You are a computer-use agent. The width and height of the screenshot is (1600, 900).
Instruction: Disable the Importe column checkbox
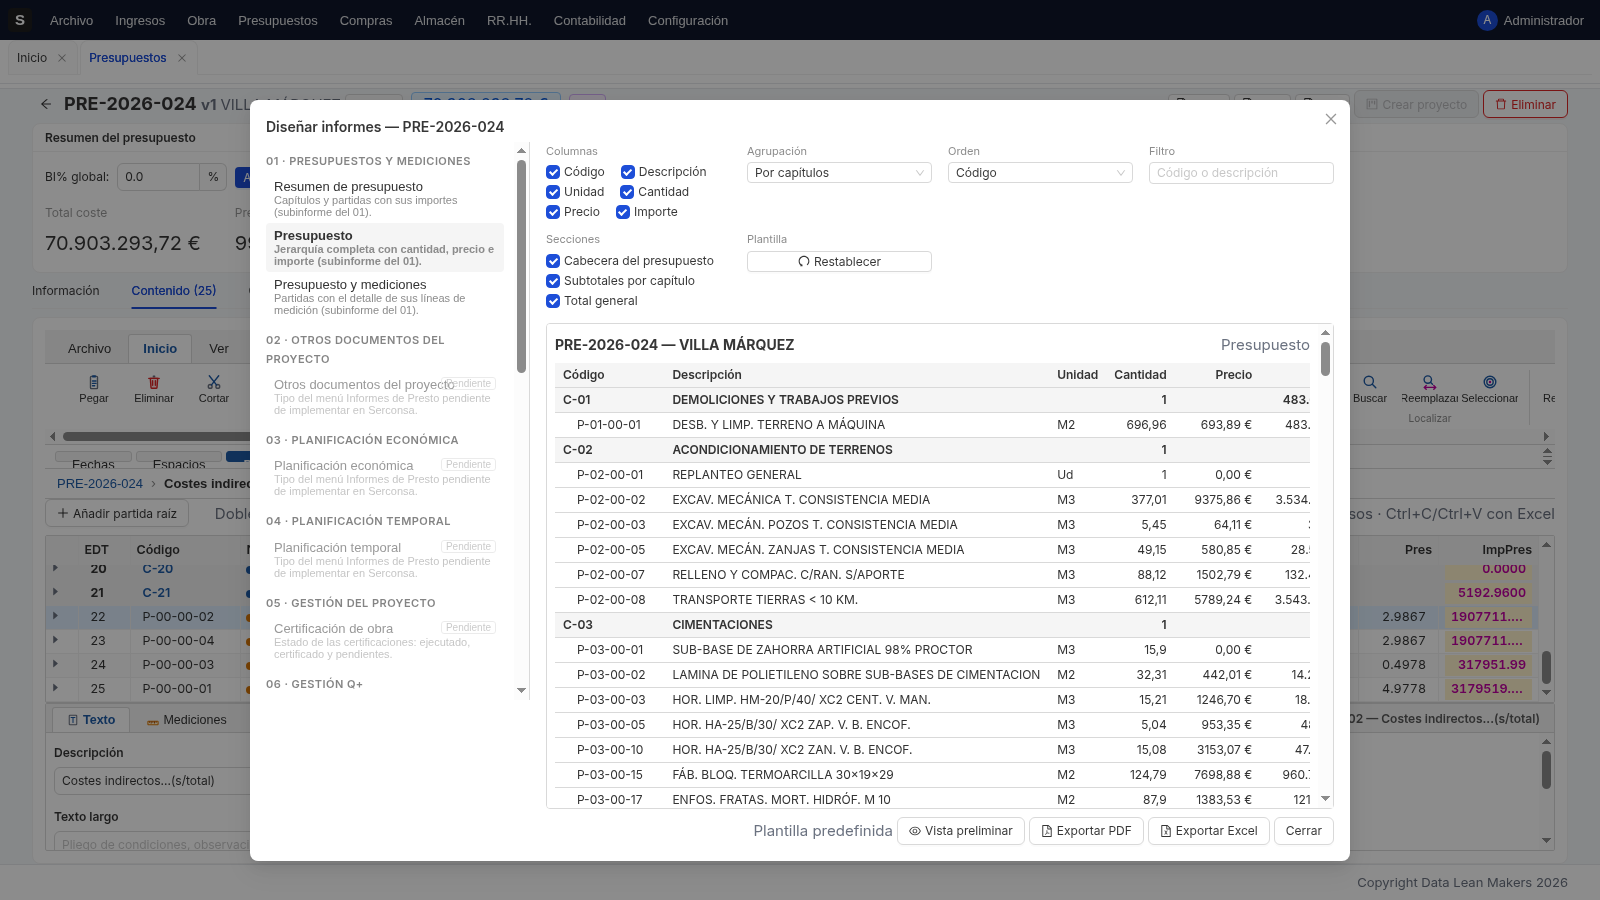coord(623,212)
